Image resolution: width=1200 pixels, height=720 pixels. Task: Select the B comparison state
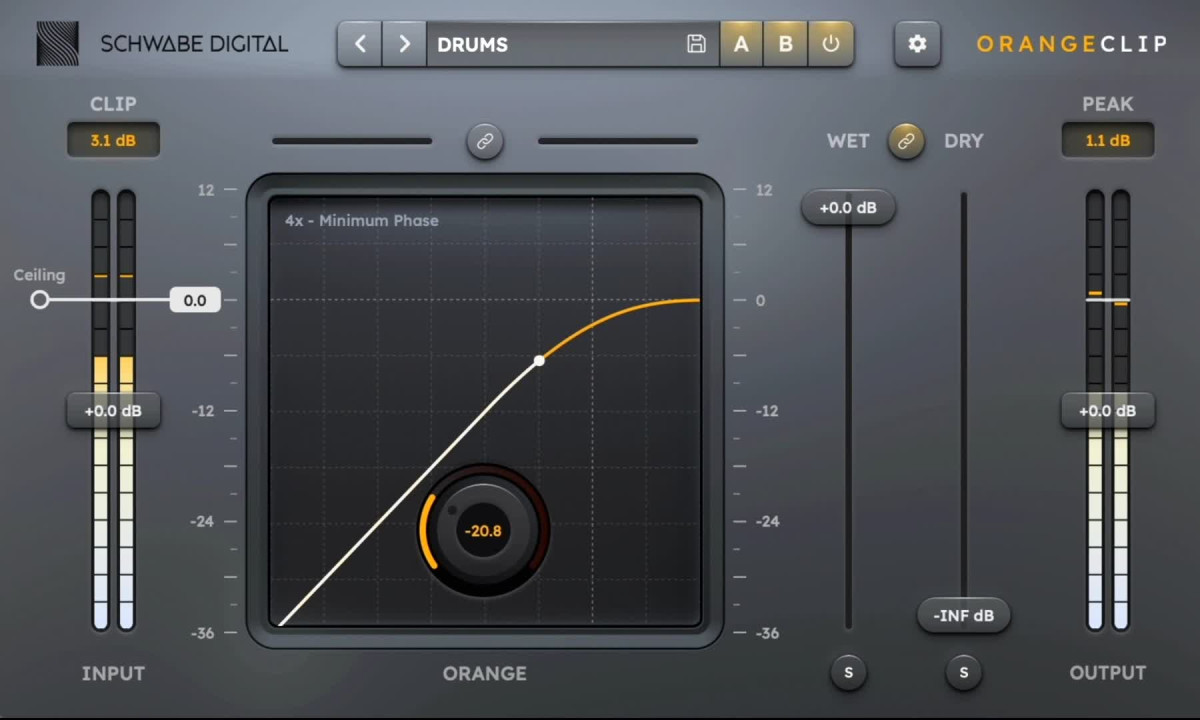click(785, 44)
